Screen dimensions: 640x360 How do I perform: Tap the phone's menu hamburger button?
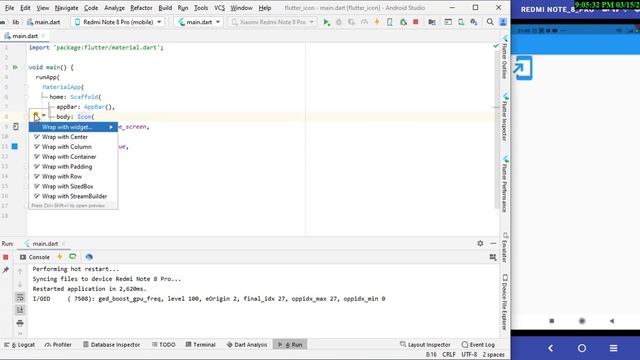tap(613, 348)
